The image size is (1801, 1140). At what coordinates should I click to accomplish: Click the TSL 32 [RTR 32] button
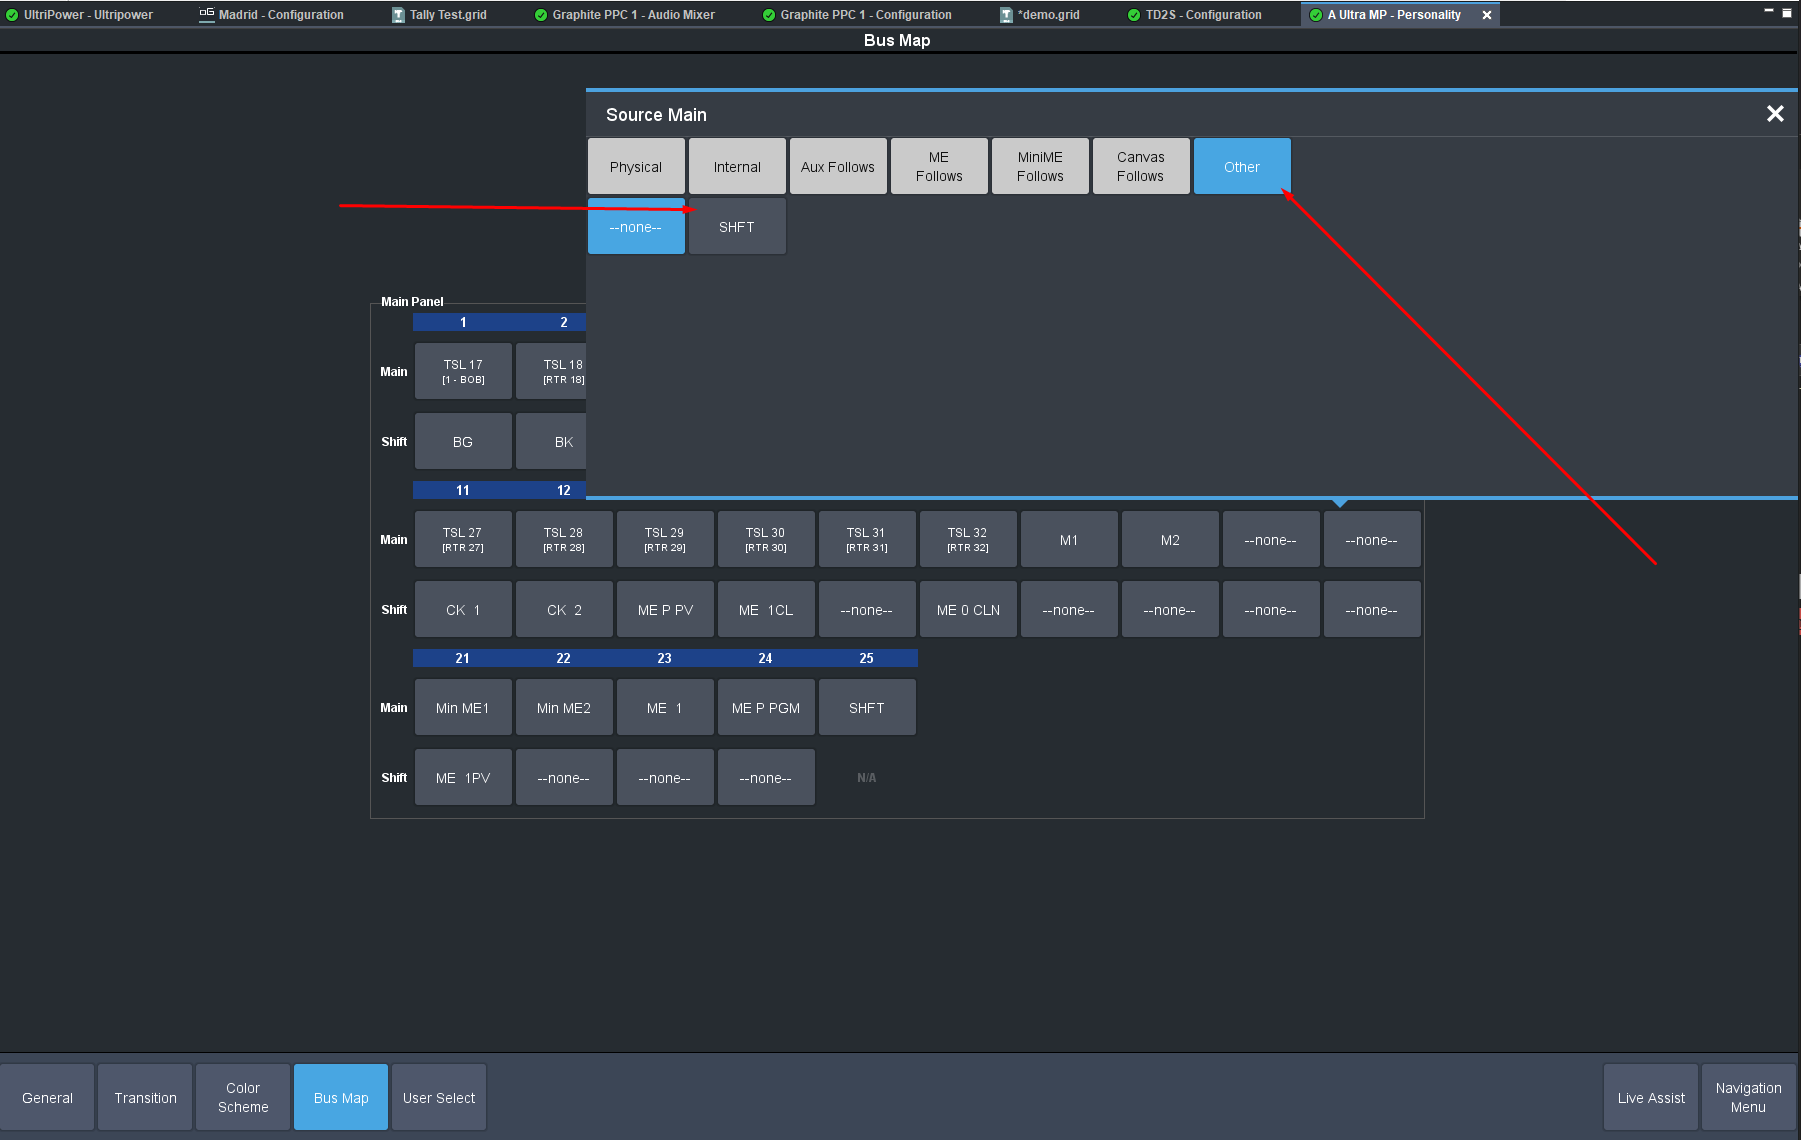[x=968, y=539]
